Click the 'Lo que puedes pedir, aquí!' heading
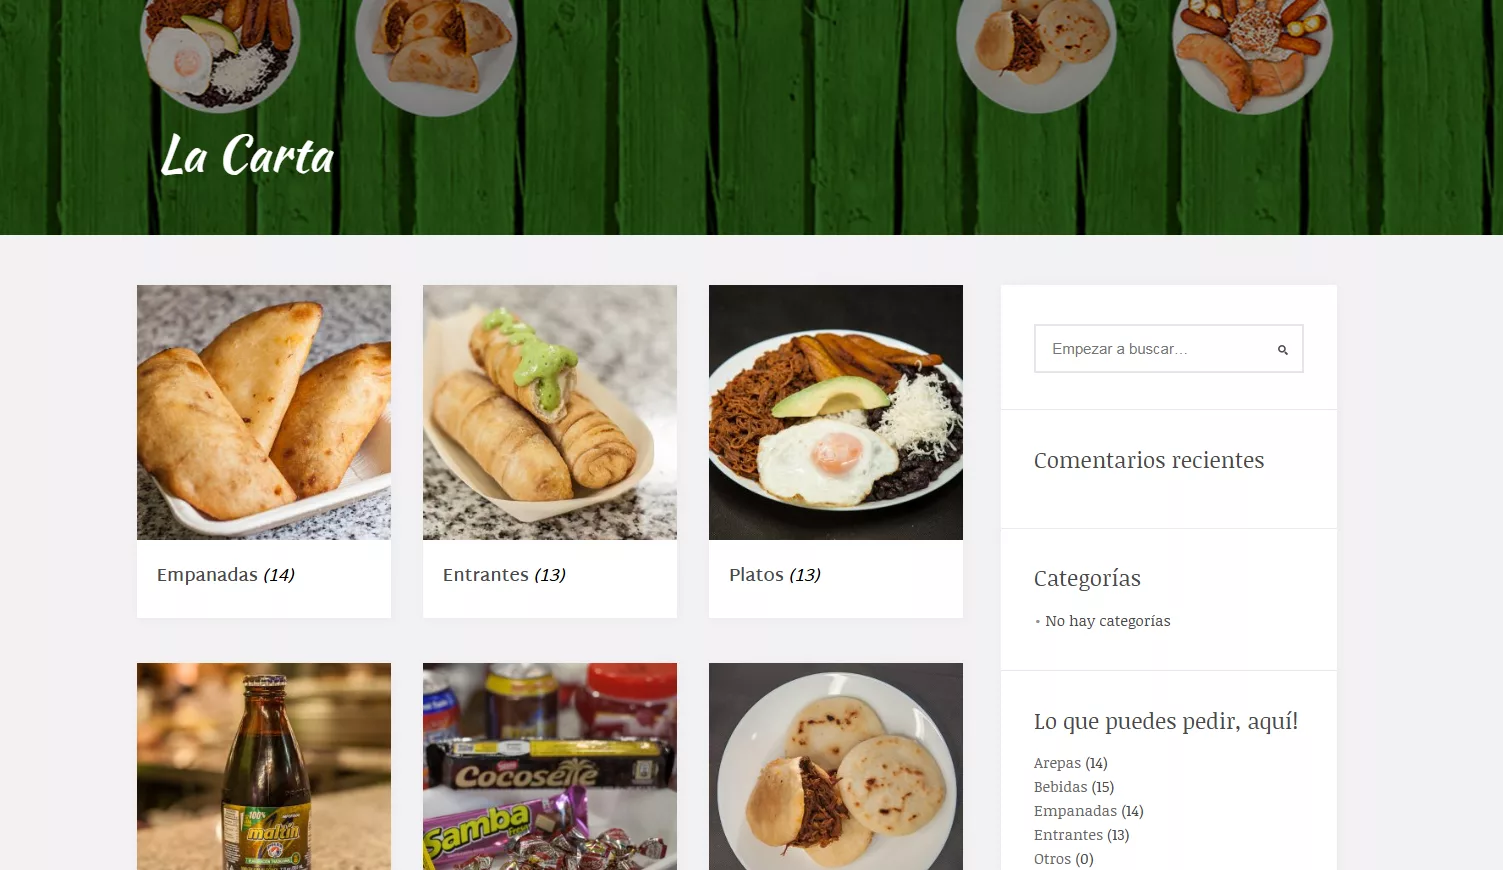1503x870 pixels. 1166,722
